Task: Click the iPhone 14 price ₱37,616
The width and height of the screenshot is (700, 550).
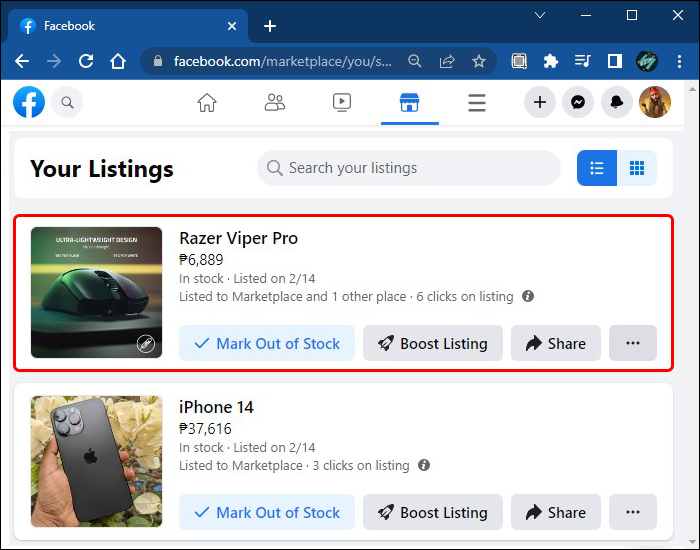Action: pyautogui.click(x=205, y=429)
